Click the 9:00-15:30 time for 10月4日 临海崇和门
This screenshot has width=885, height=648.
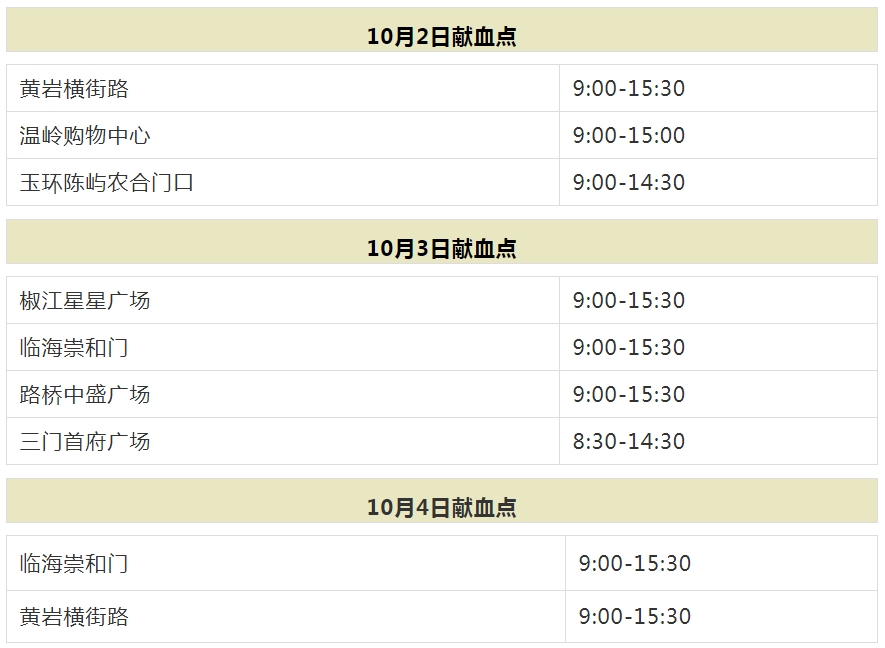635,563
